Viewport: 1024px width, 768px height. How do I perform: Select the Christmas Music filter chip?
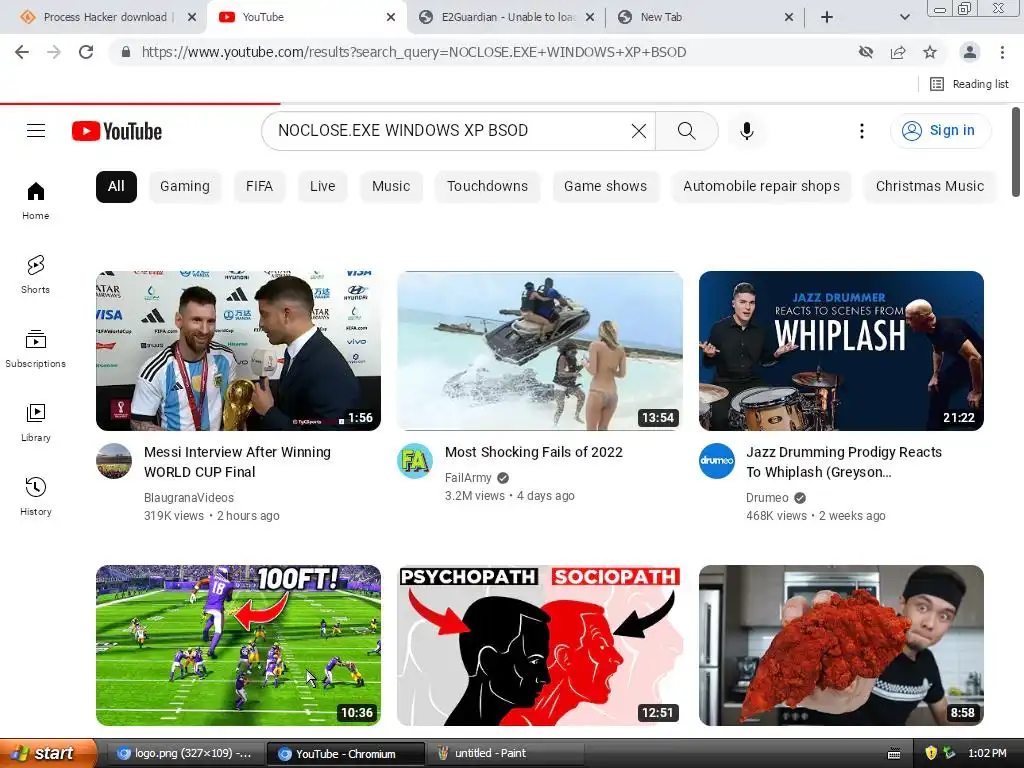[x=930, y=187]
